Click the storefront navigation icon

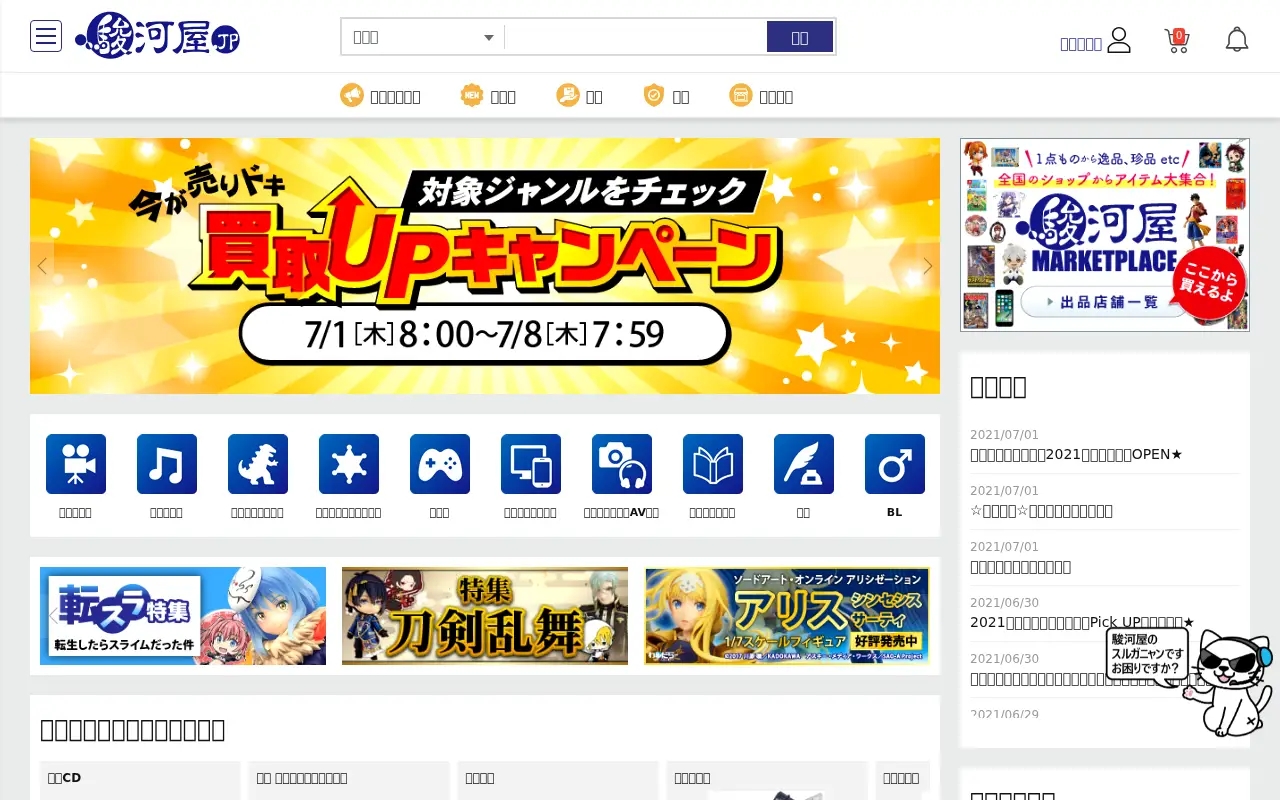pos(740,95)
